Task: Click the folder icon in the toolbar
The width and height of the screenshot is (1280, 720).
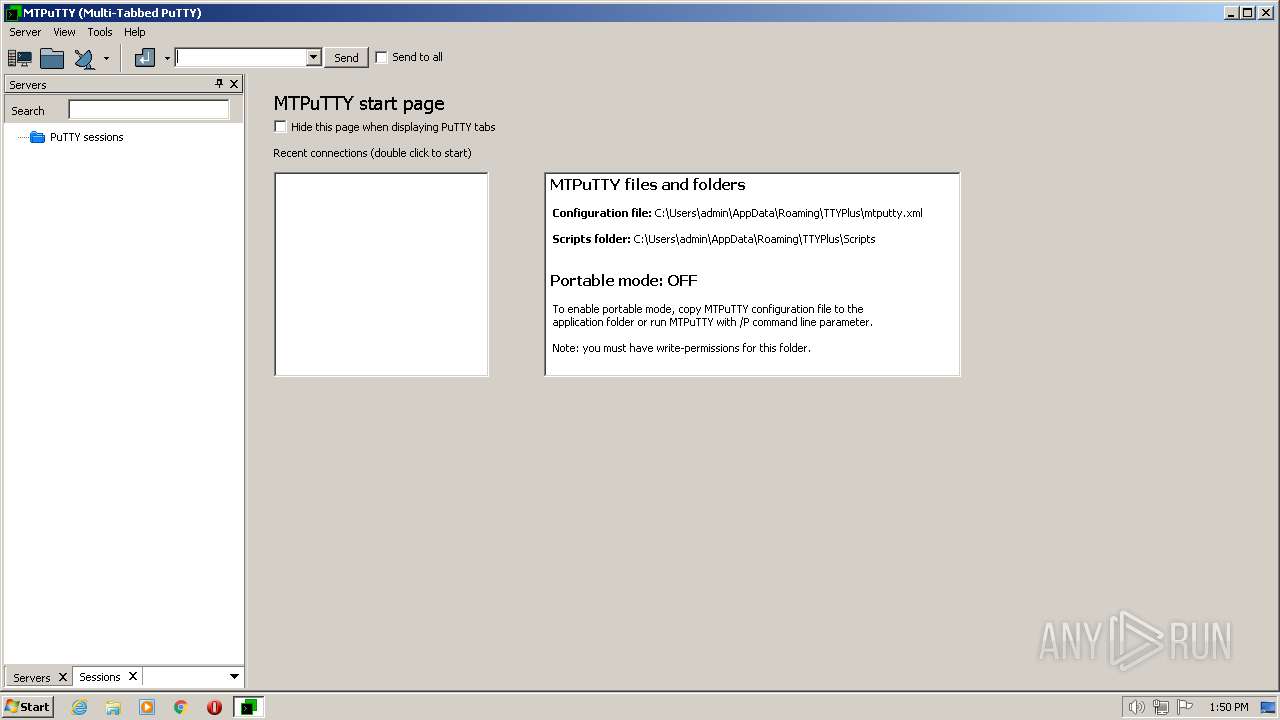Action: click(x=52, y=58)
